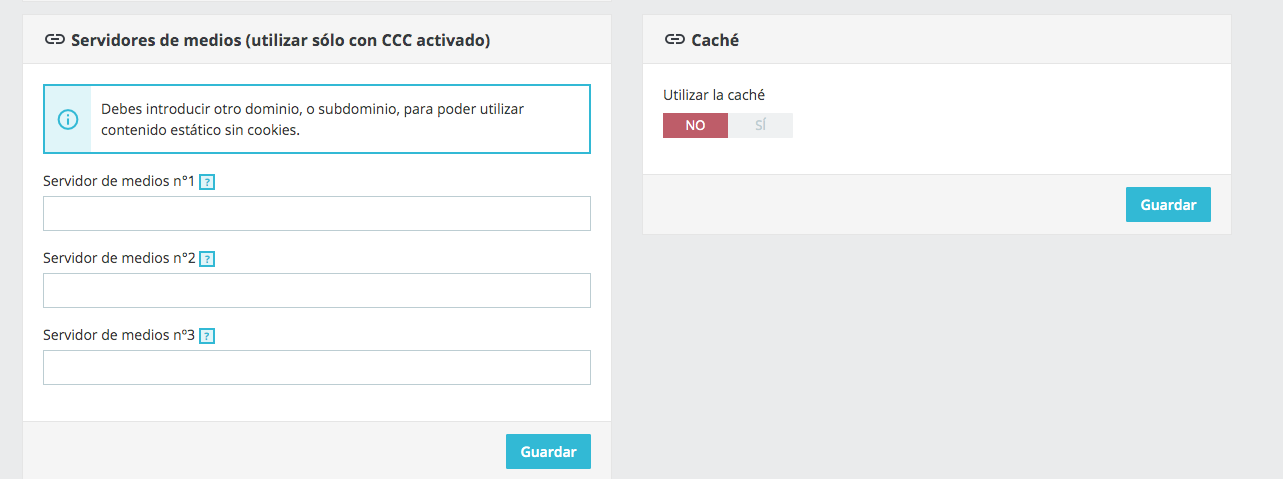
Task: Click the Servidores de medios panel title
Action: 280,40
